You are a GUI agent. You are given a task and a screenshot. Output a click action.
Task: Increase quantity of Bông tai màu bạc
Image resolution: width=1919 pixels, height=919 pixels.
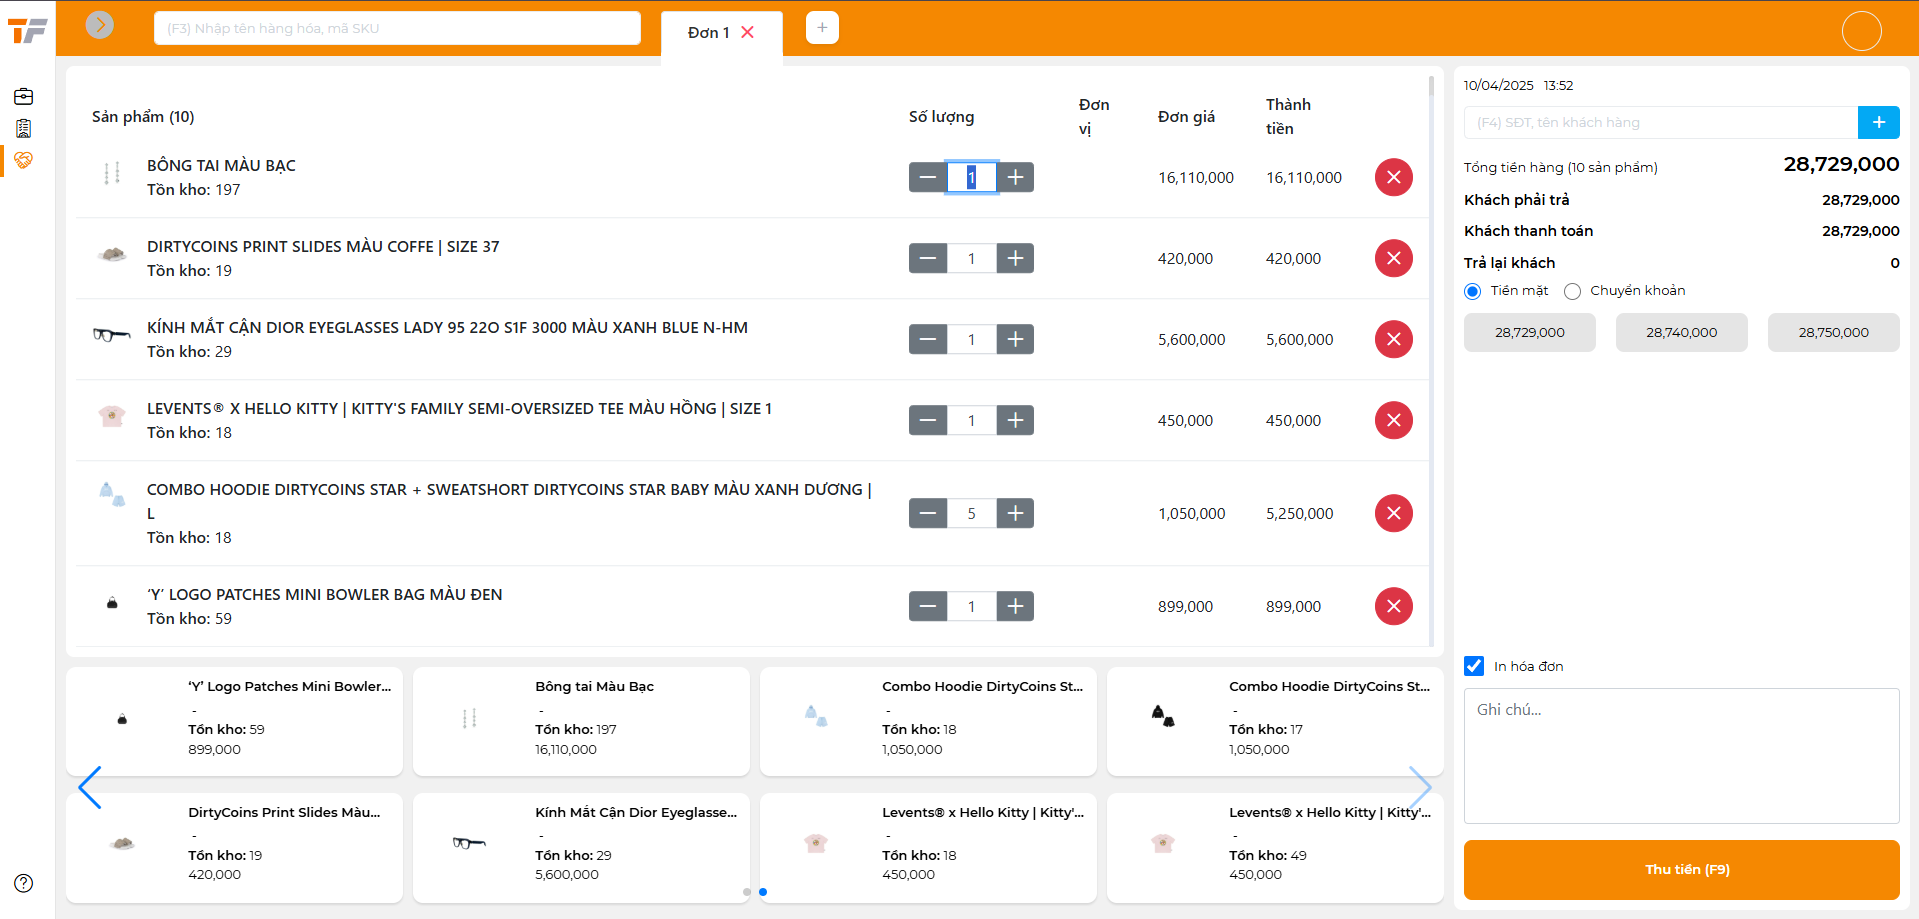(x=1015, y=177)
